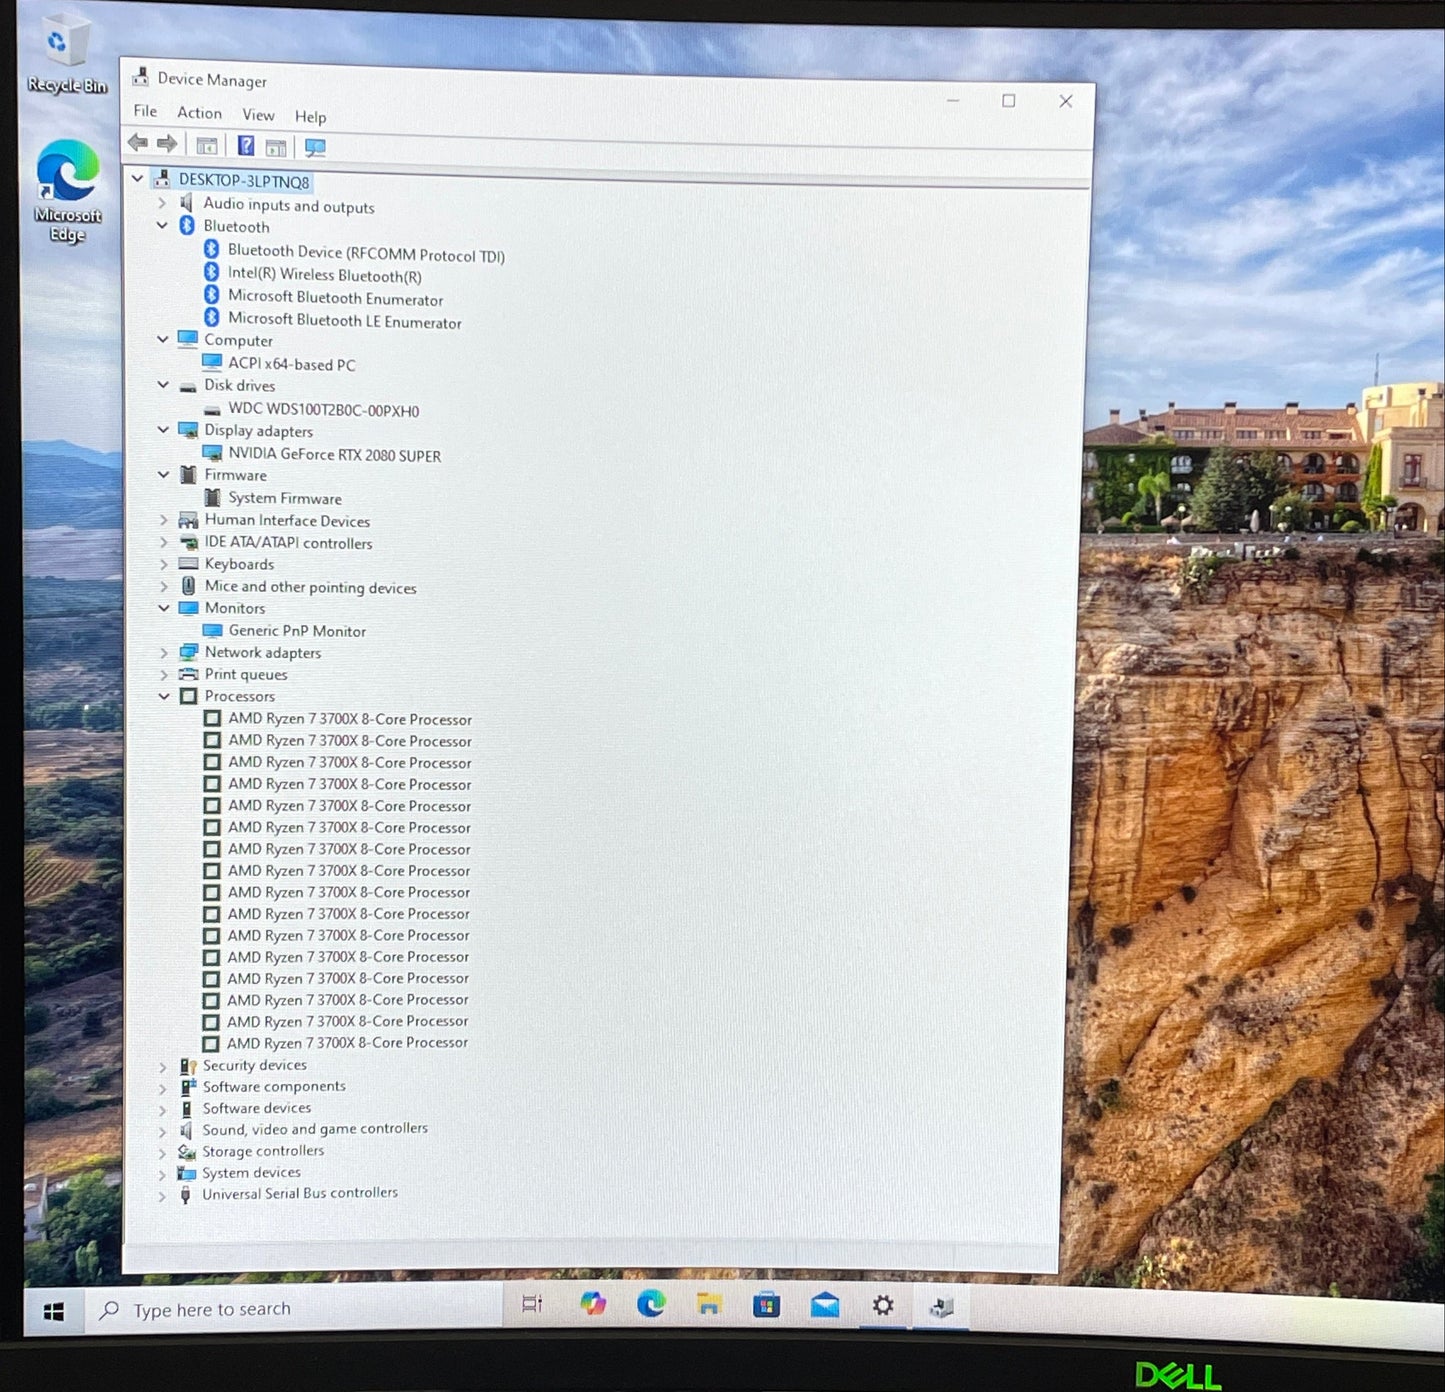
Task: Collapse the Processors category
Action: click(x=164, y=696)
